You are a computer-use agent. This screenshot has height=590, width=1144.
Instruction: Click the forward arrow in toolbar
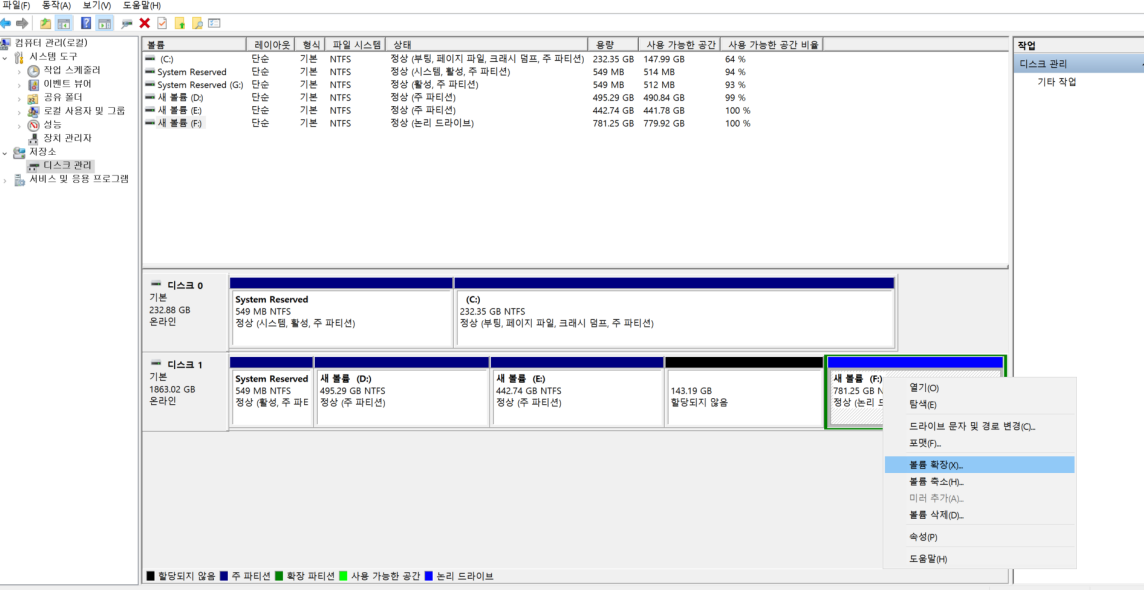pyautogui.click(x=22, y=23)
